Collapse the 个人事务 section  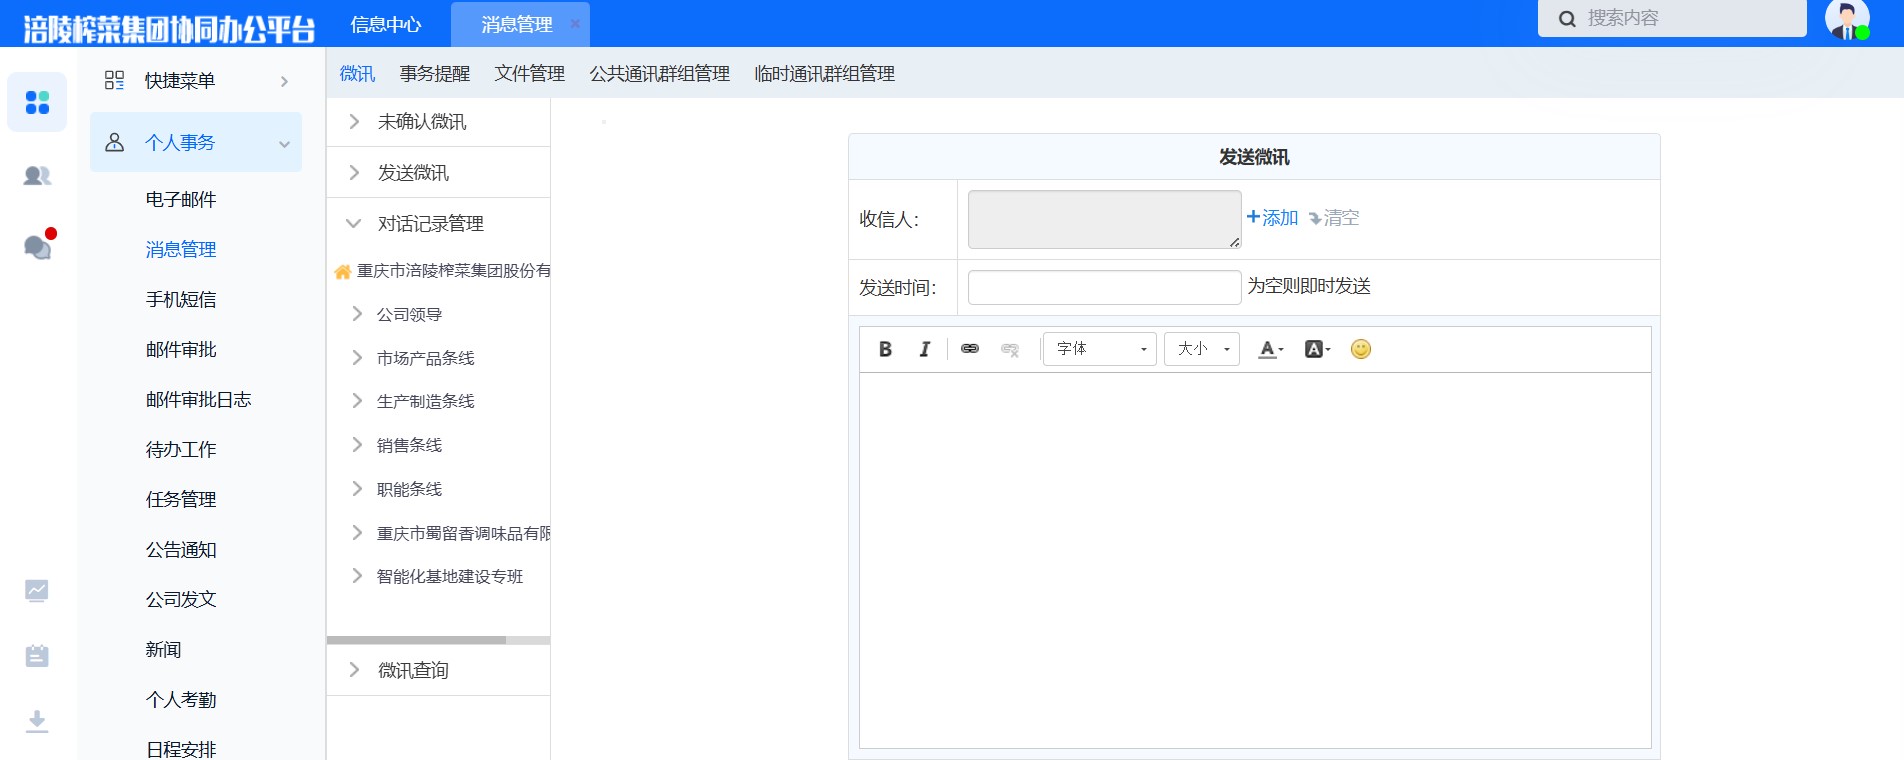click(284, 143)
